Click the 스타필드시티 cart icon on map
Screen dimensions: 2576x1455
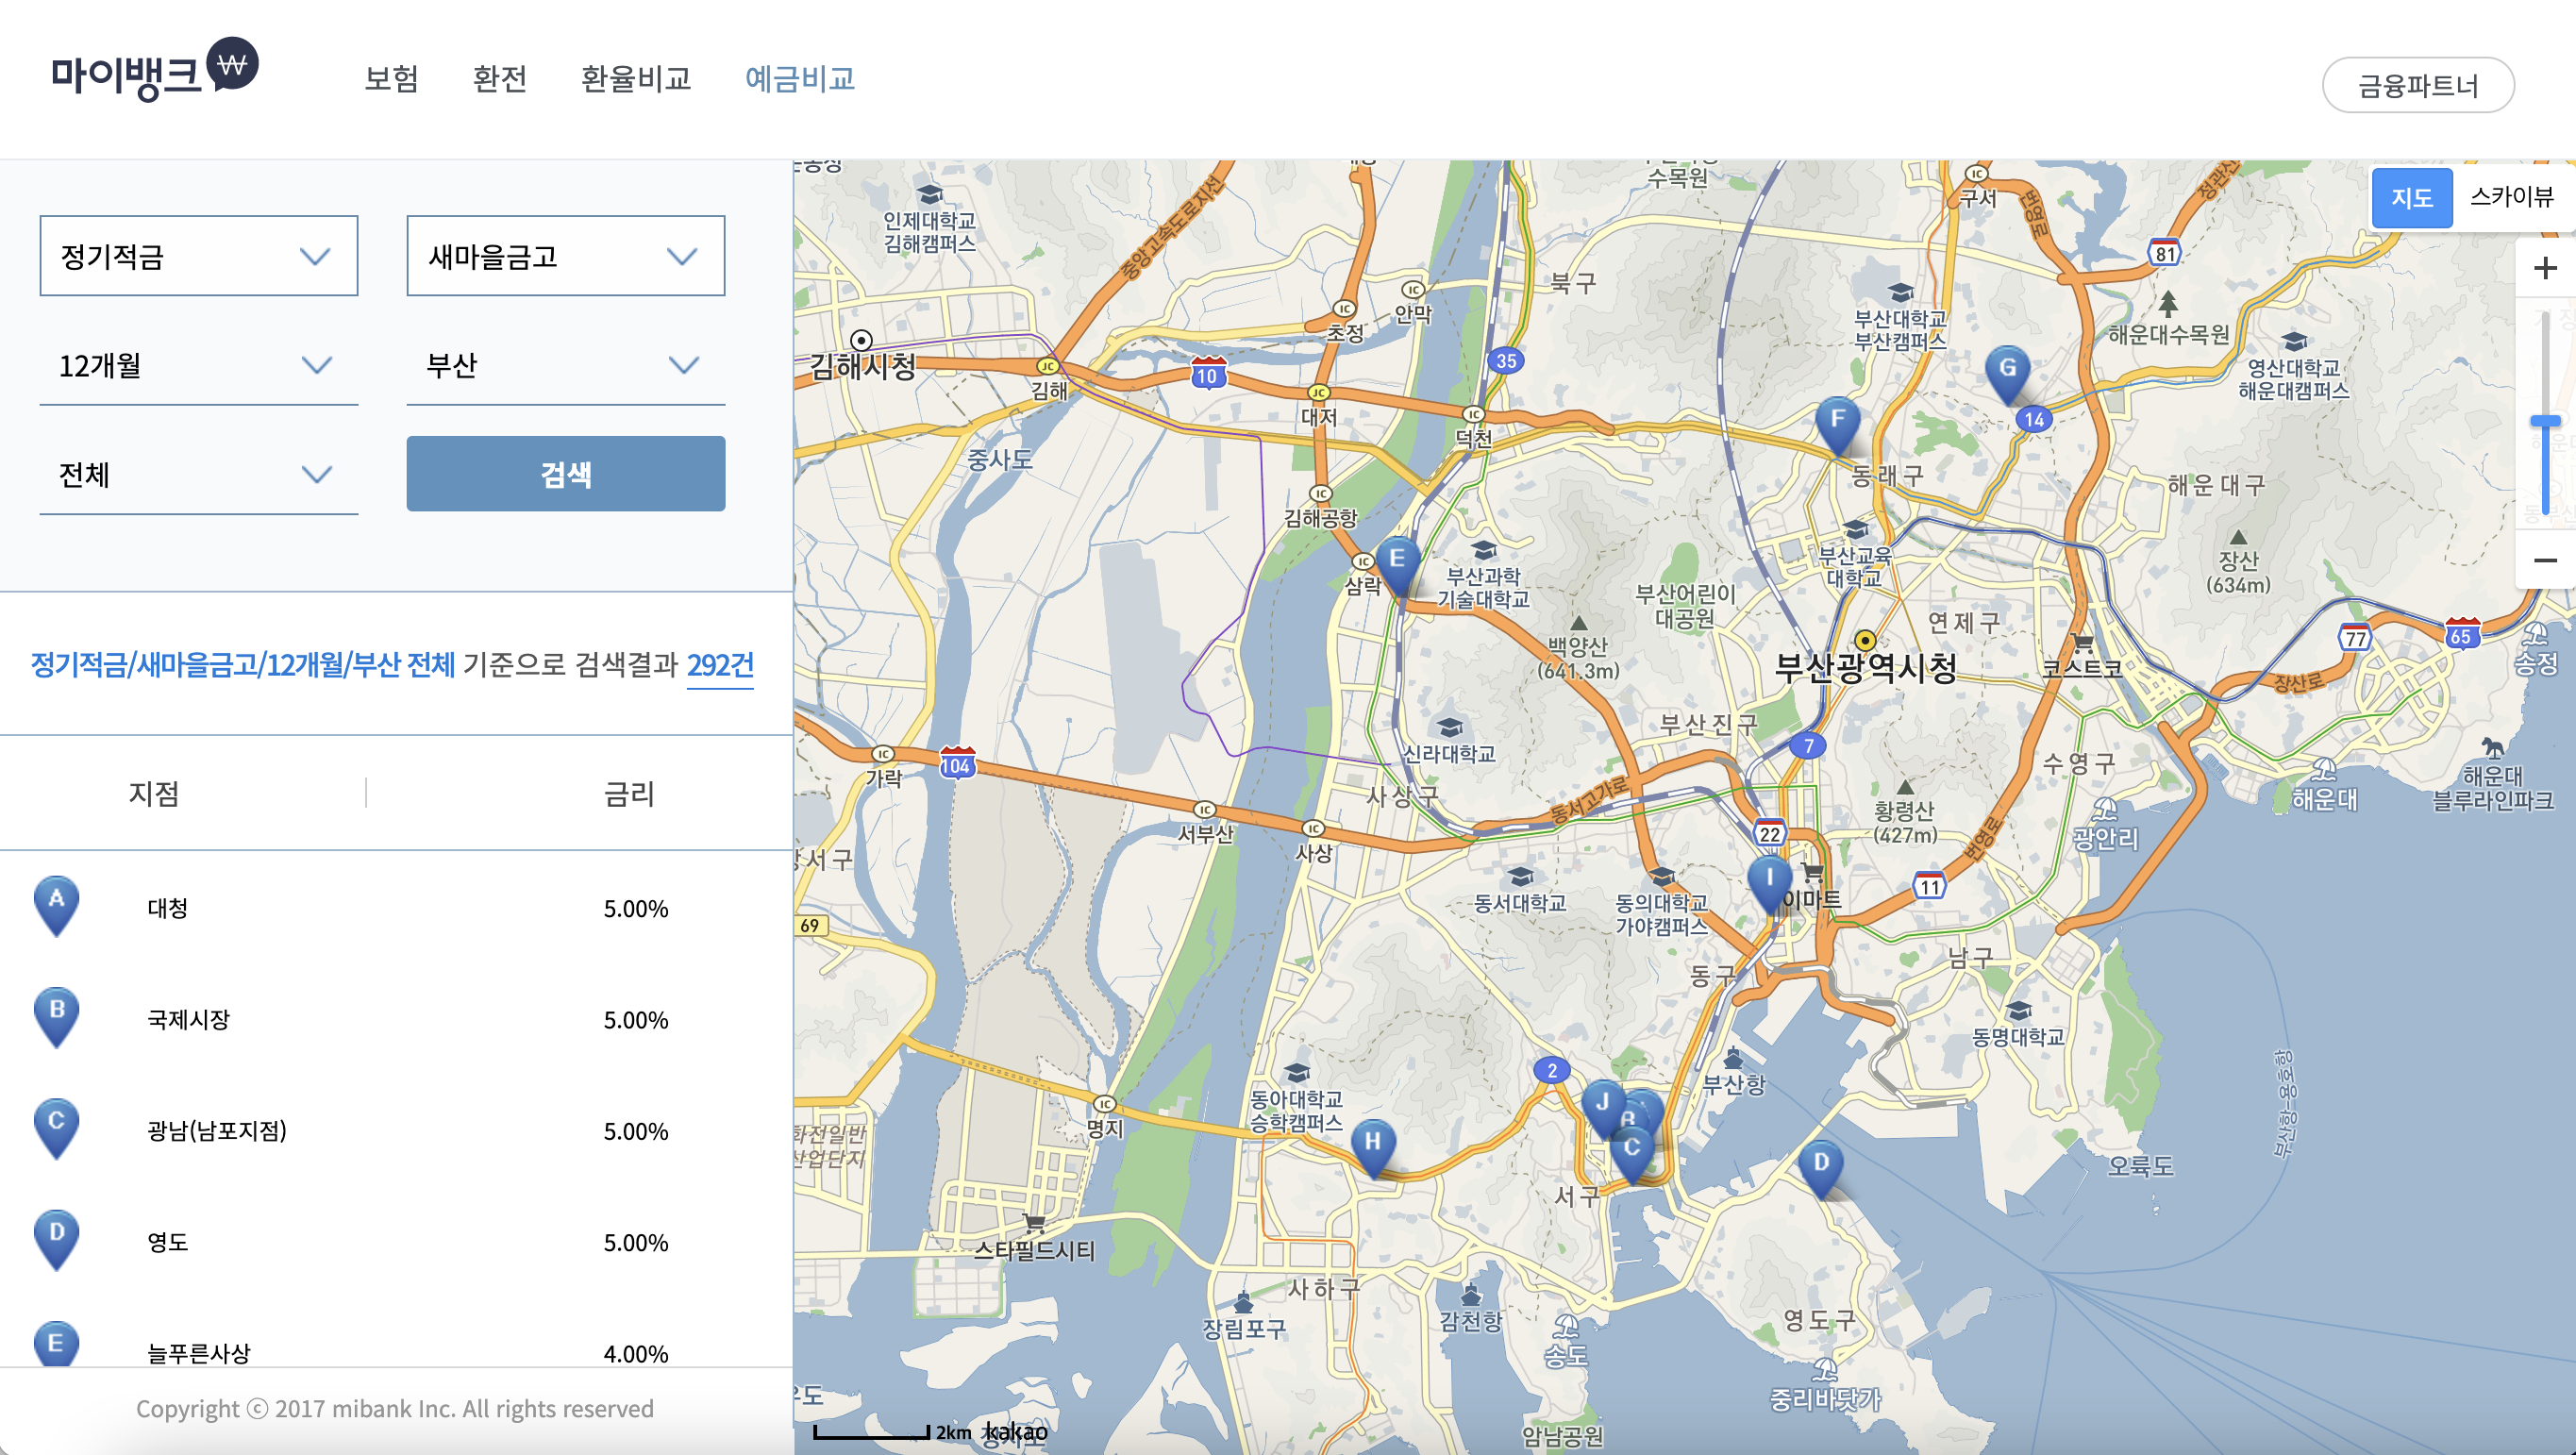[x=1035, y=1222]
